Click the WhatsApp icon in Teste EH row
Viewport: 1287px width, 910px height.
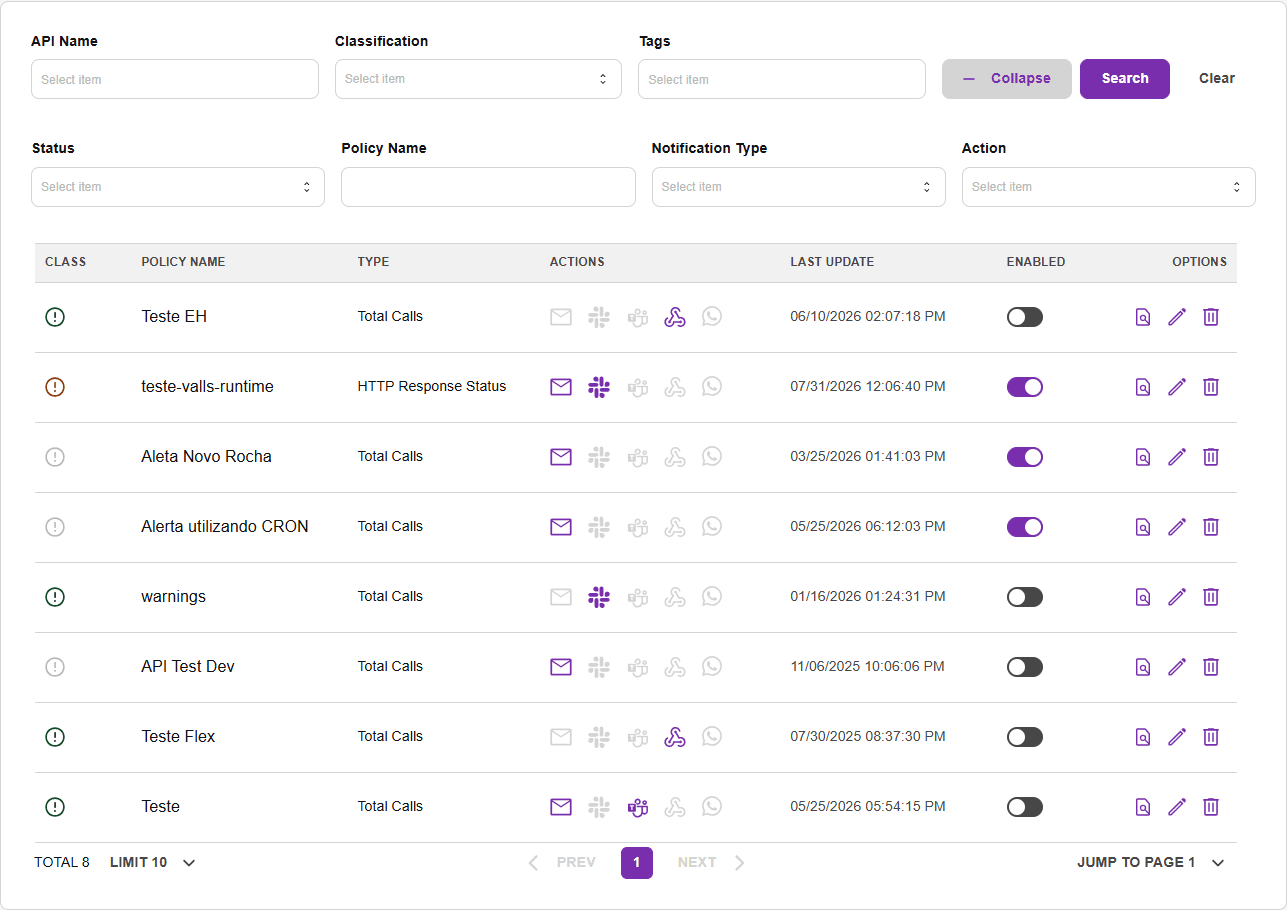712,317
